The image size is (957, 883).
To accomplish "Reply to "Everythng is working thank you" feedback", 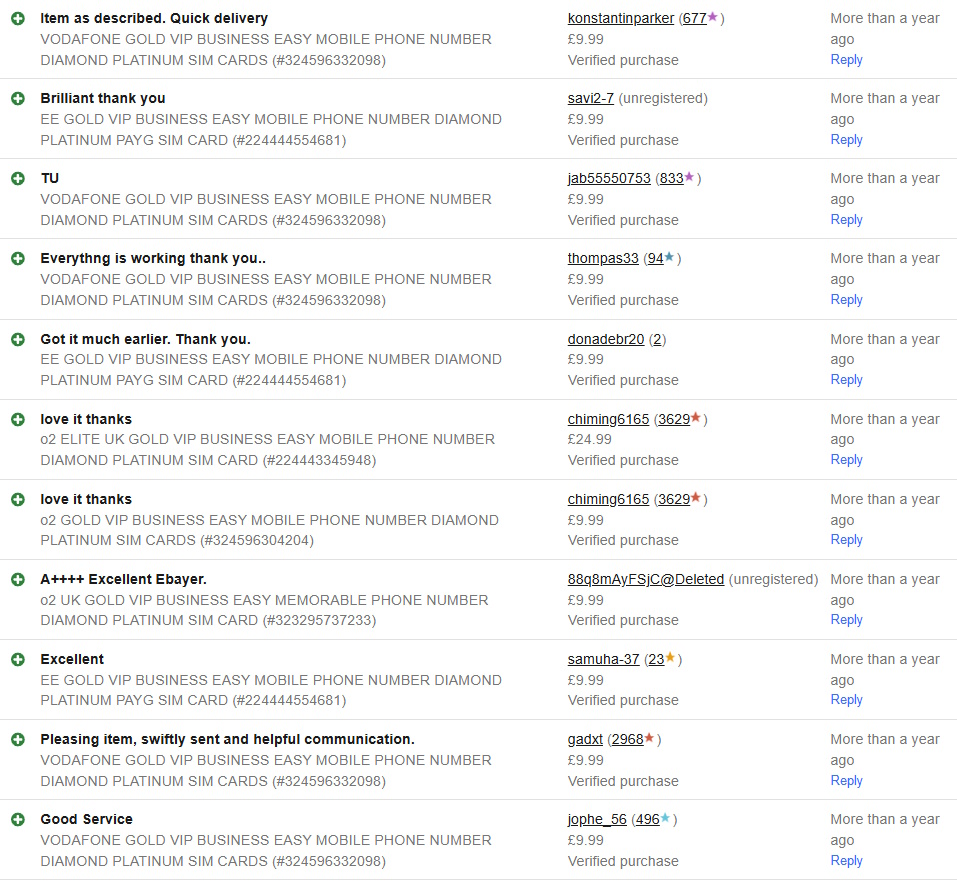I will click(846, 300).
